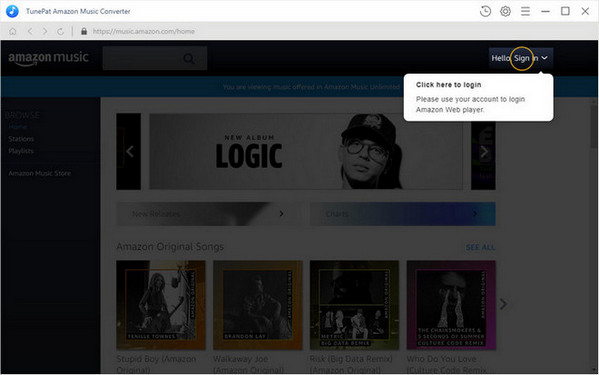Viewport: 599px width, 375px height.
Task: Open the Logic new album banner
Action: tap(306, 151)
